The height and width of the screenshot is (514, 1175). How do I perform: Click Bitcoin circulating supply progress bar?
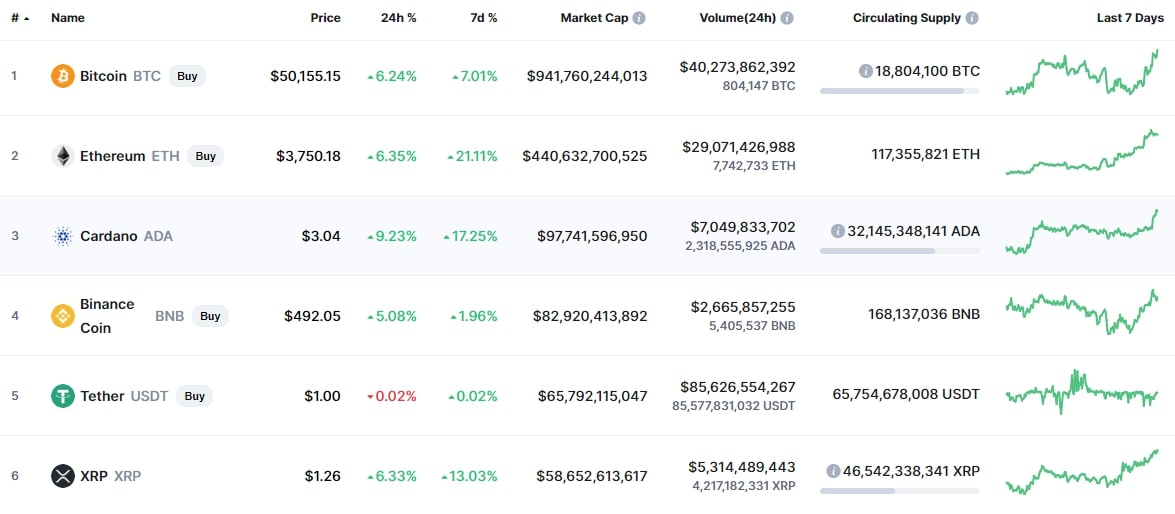(x=899, y=91)
